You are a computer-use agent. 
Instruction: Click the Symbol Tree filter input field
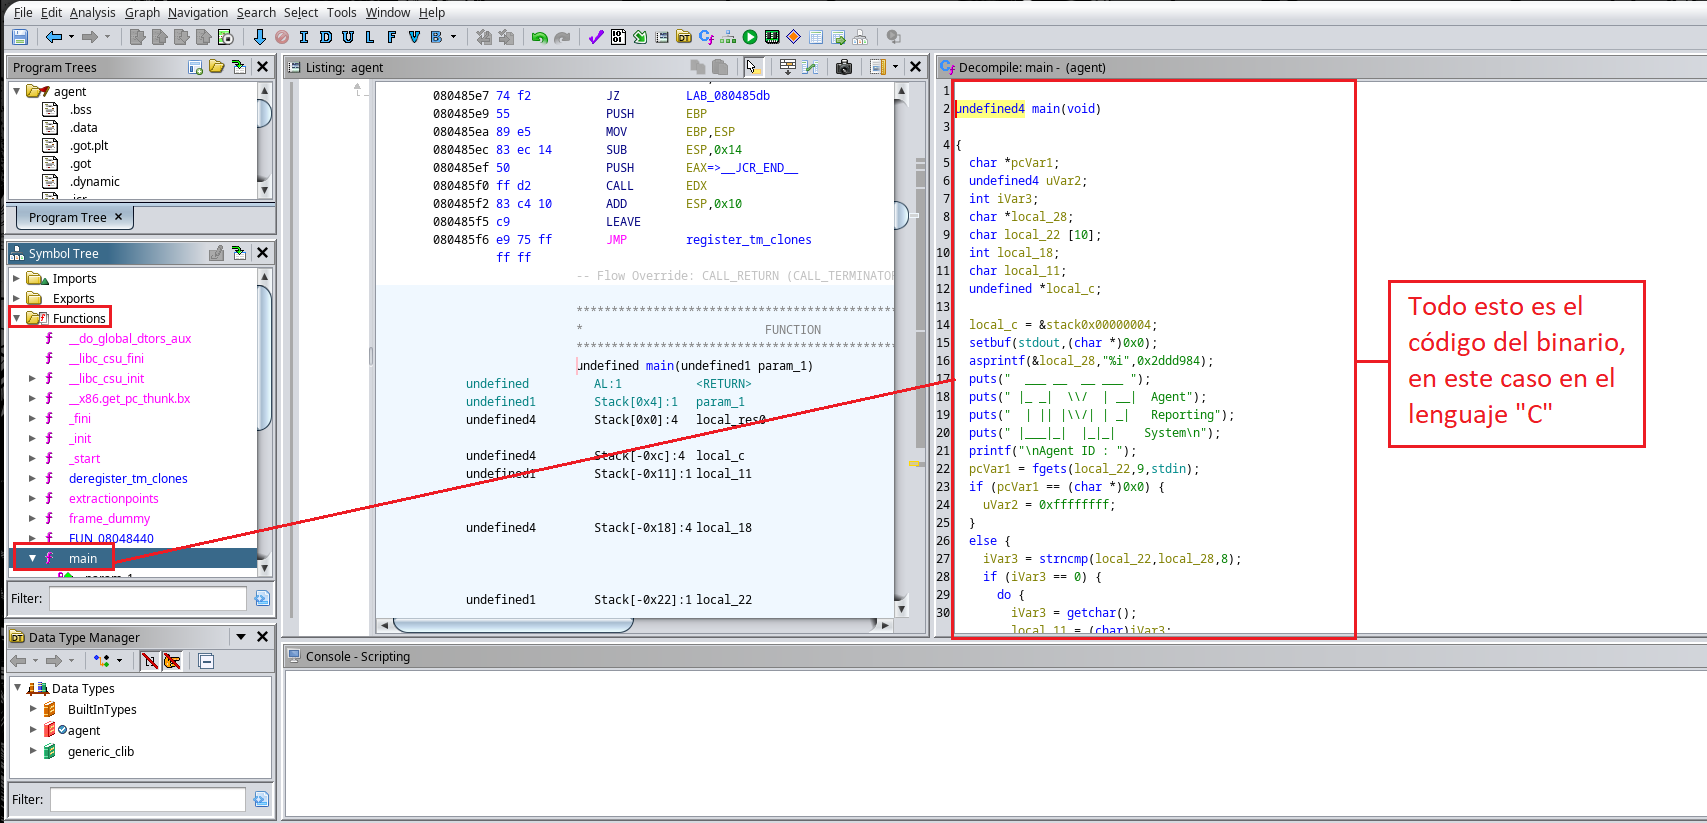(147, 598)
